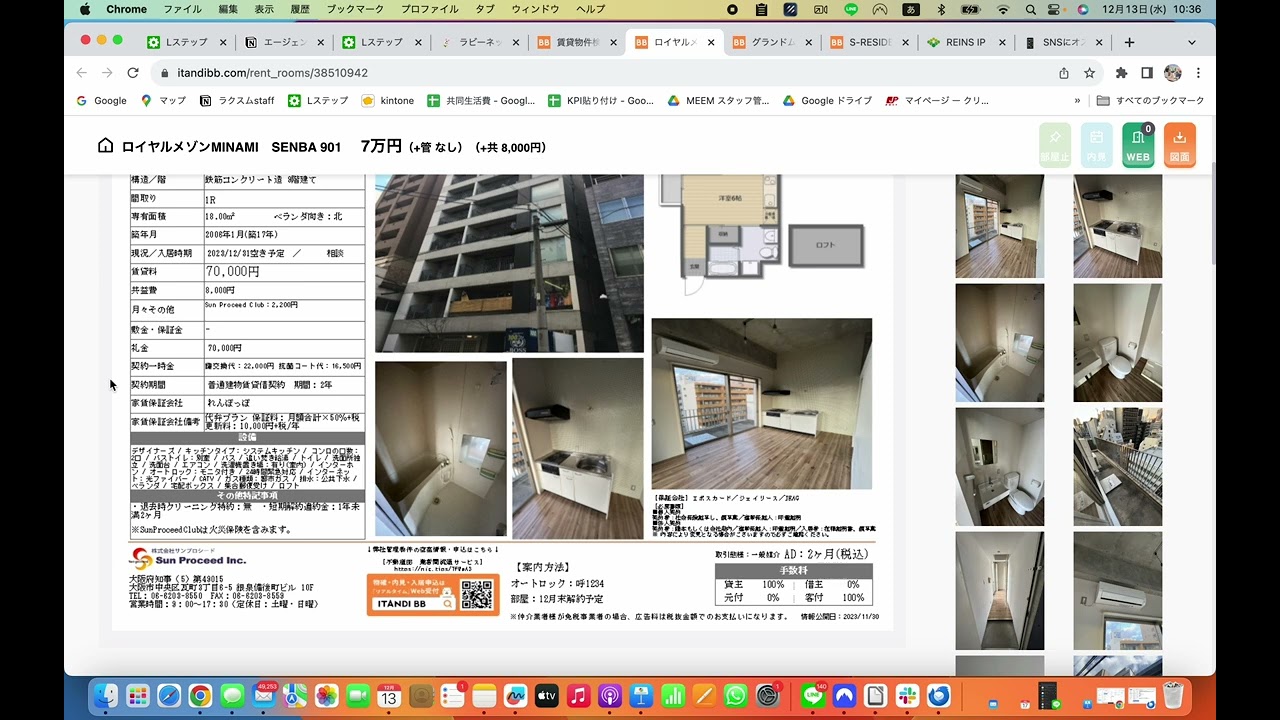The image size is (1280, 720).
Task: Switch to the SNSにオ tab
Action: point(1064,42)
